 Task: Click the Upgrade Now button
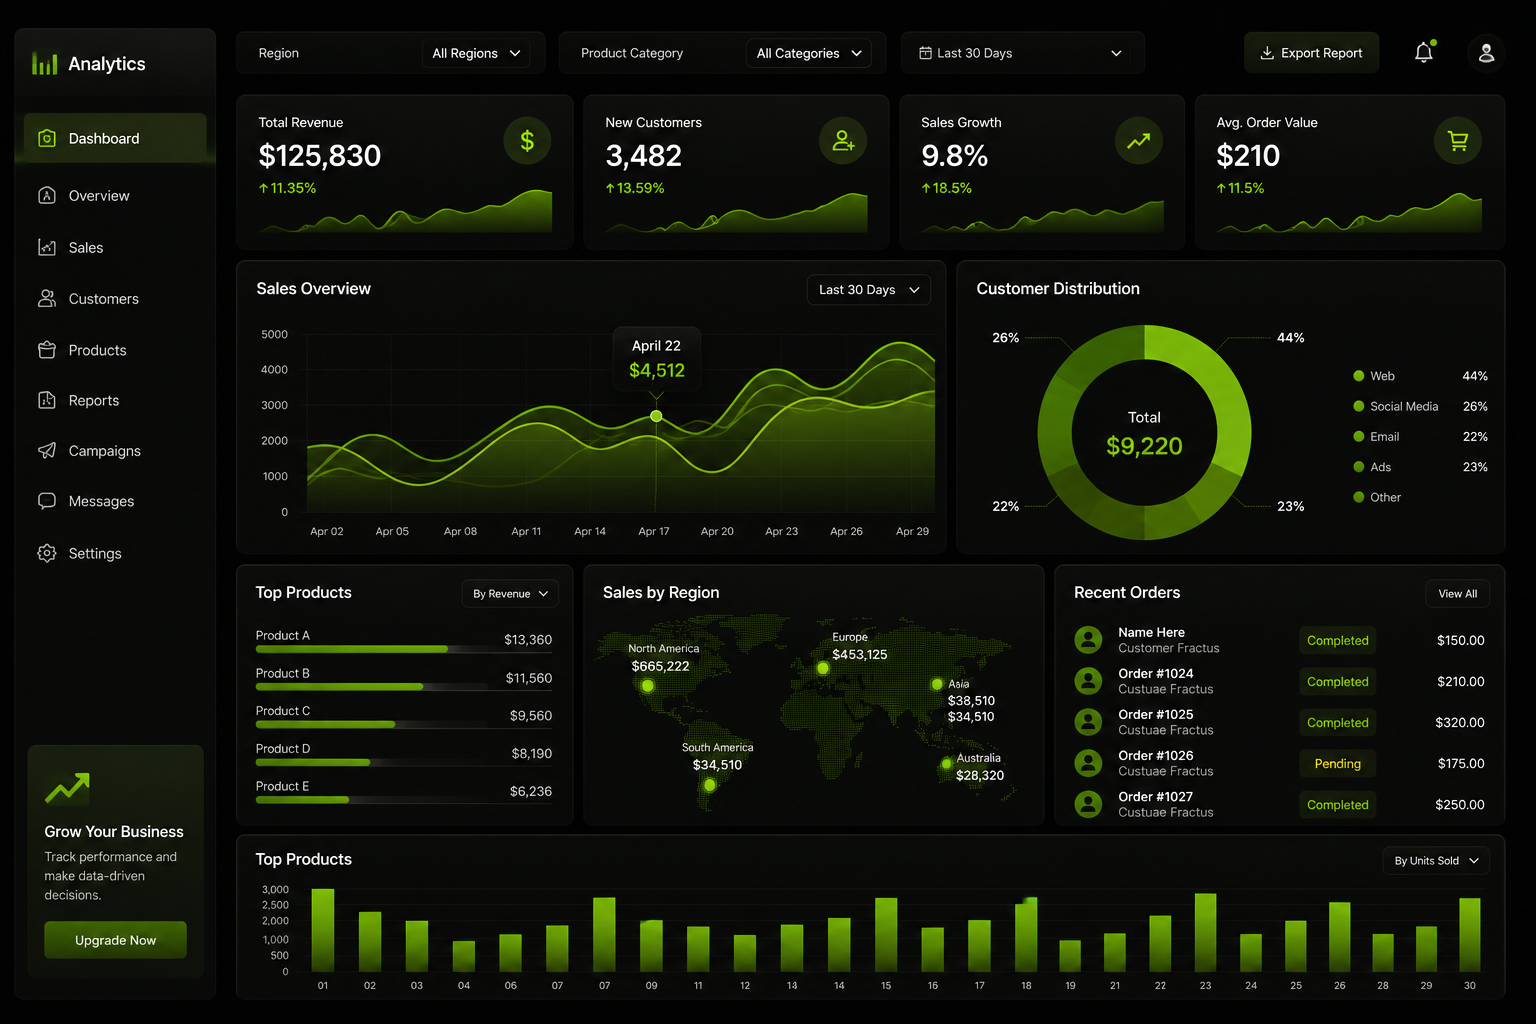coord(115,940)
